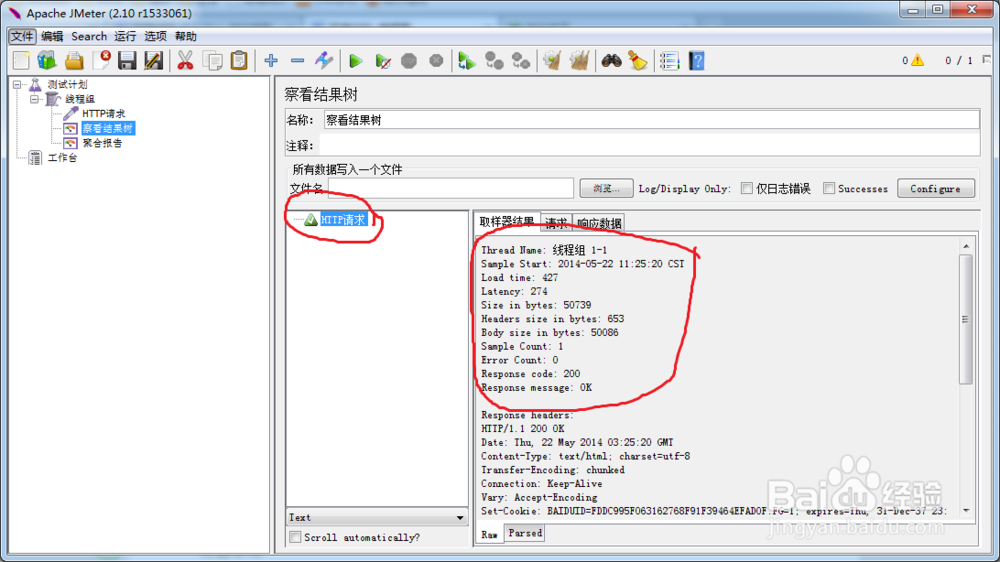This screenshot has height=562, width=1000.
Task: Select the HTTP请求 sample result entry
Action: pyautogui.click(x=344, y=219)
